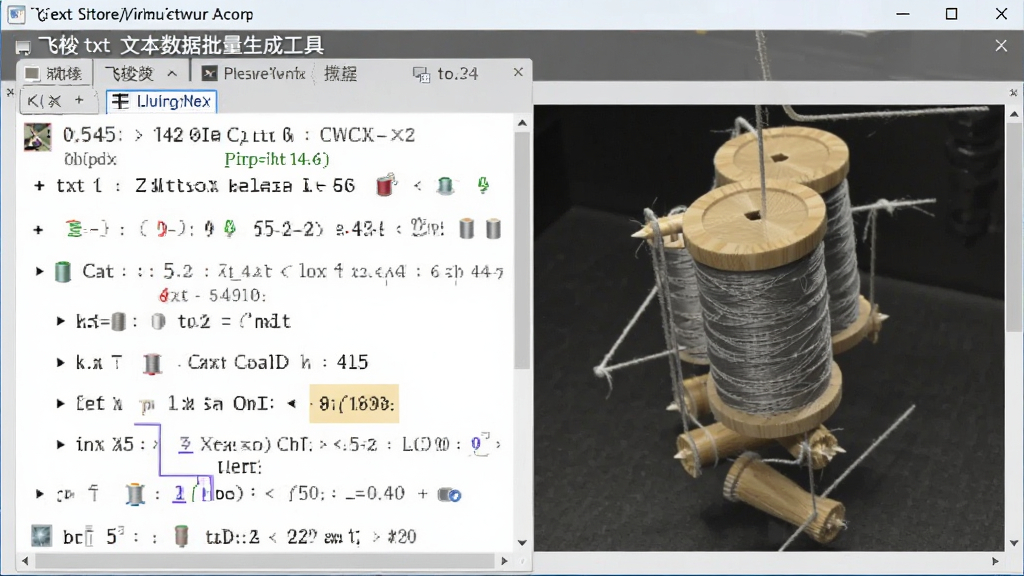The height and width of the screenshot is (576, 1024).
Task: Select the 飞梭梭 tab
Action: click(129, 74)
